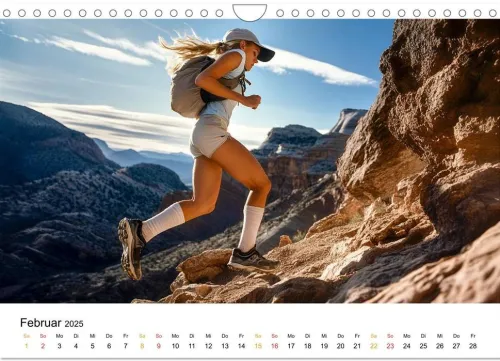The height and width of the screenshot is (361, 500).
Task: Click the raised rear trail shoe
Action: pyautogui.click(x=132, y=248)
